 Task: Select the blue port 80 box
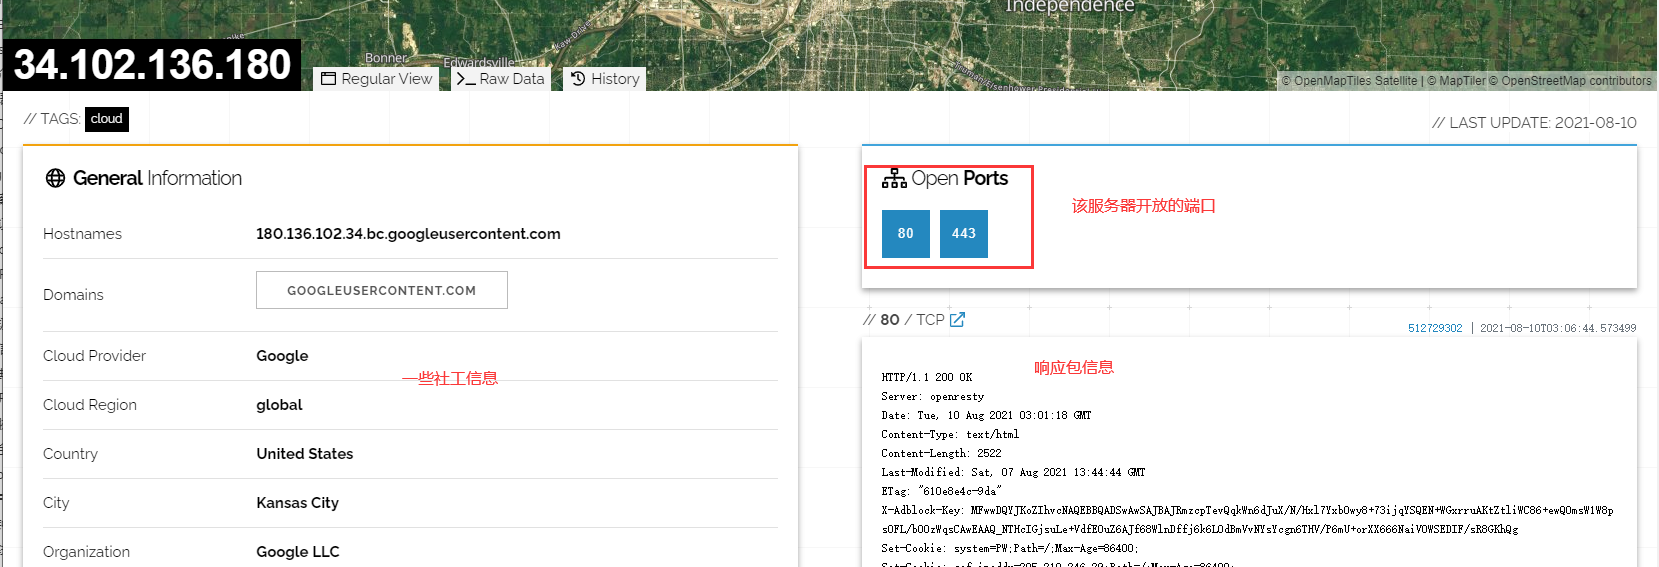coord(905,234)
